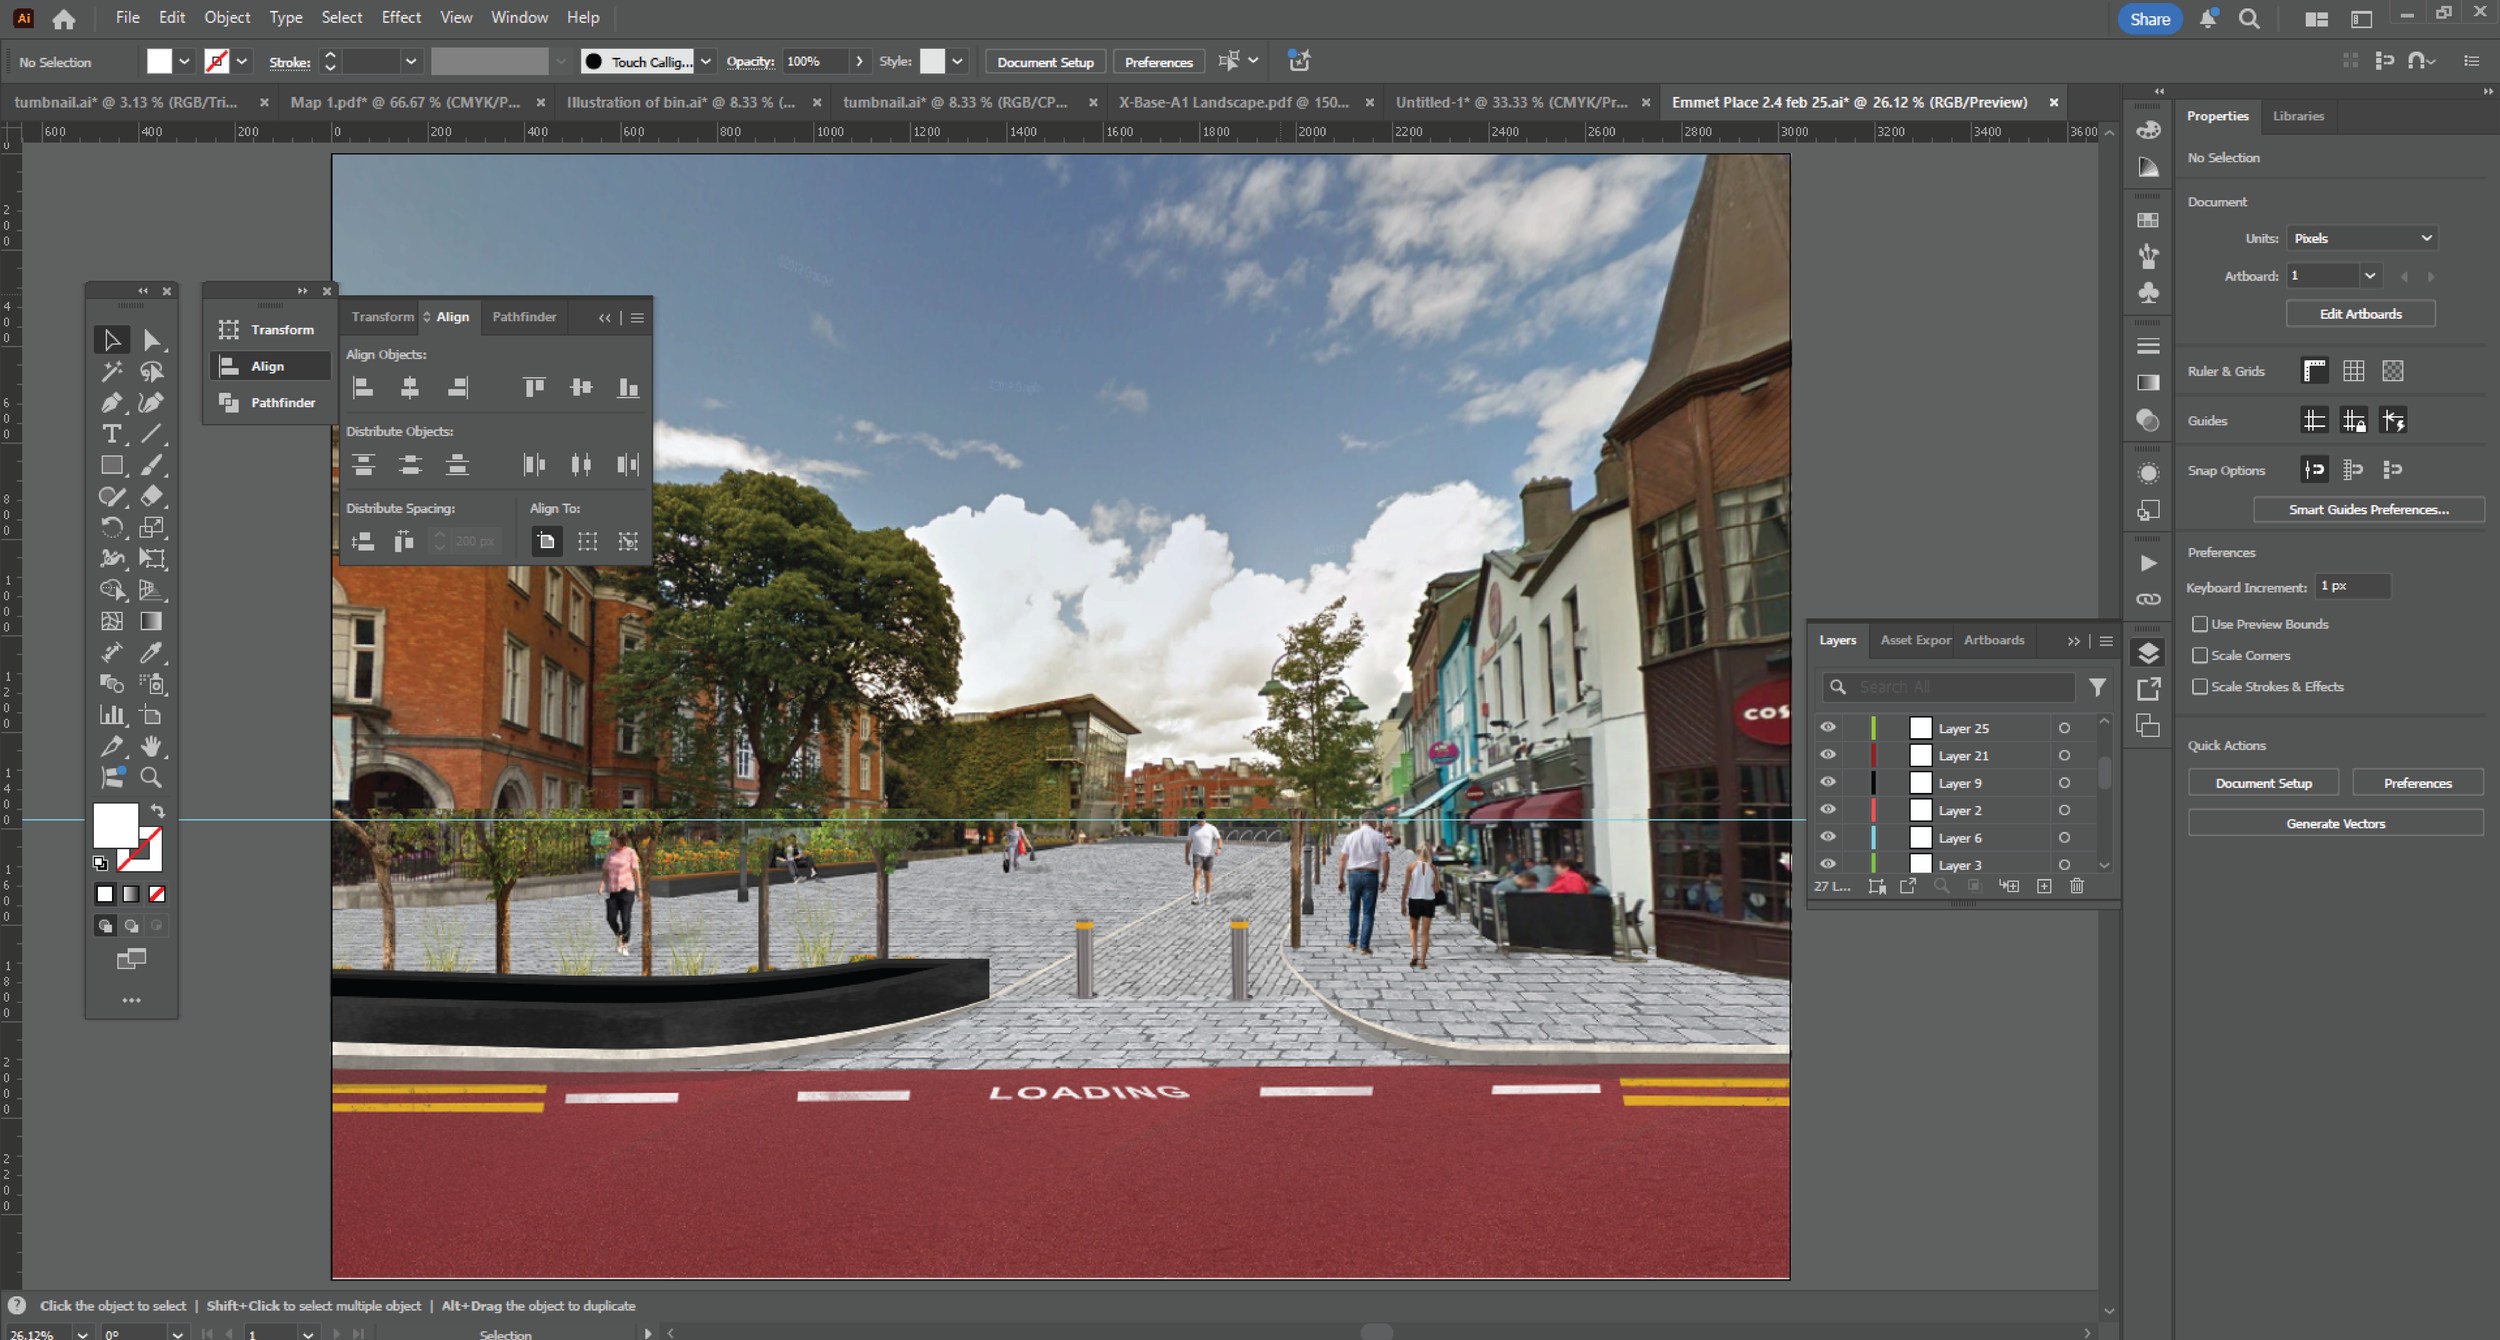Viewport: 2500px width, 1340px height.
Task: Open the Units dropdown
Action: pos(2362,238)
